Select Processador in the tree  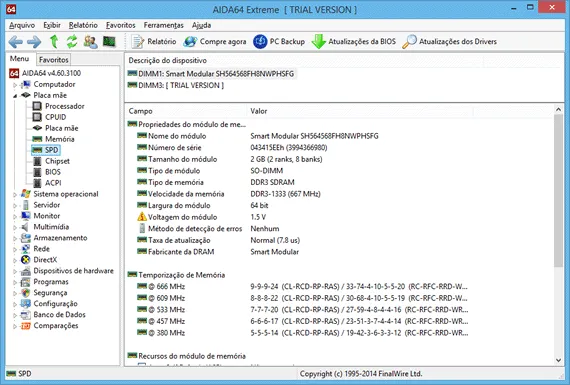click(59, 106)
